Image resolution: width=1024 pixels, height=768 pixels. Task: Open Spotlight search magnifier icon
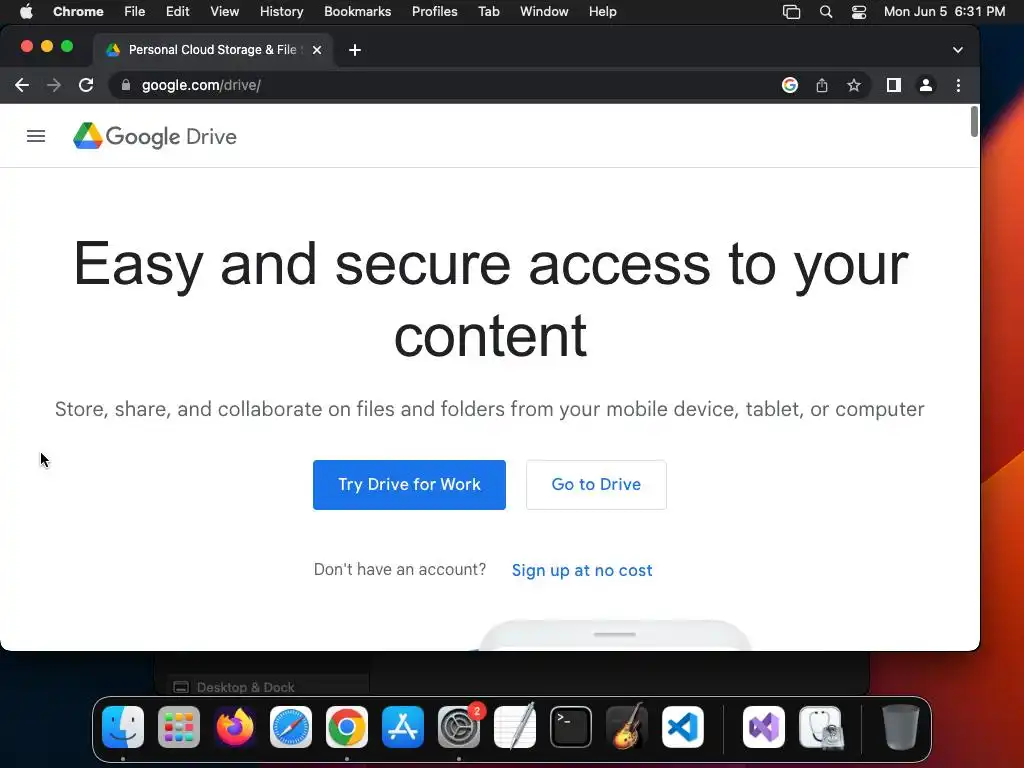point(825,11)
